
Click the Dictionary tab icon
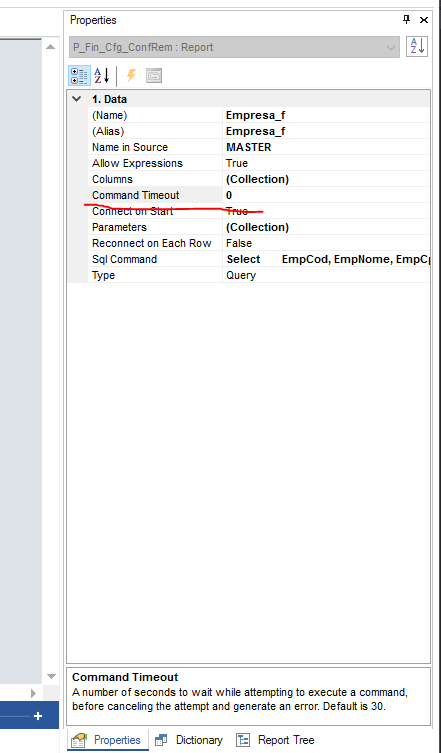pos(160,740)
